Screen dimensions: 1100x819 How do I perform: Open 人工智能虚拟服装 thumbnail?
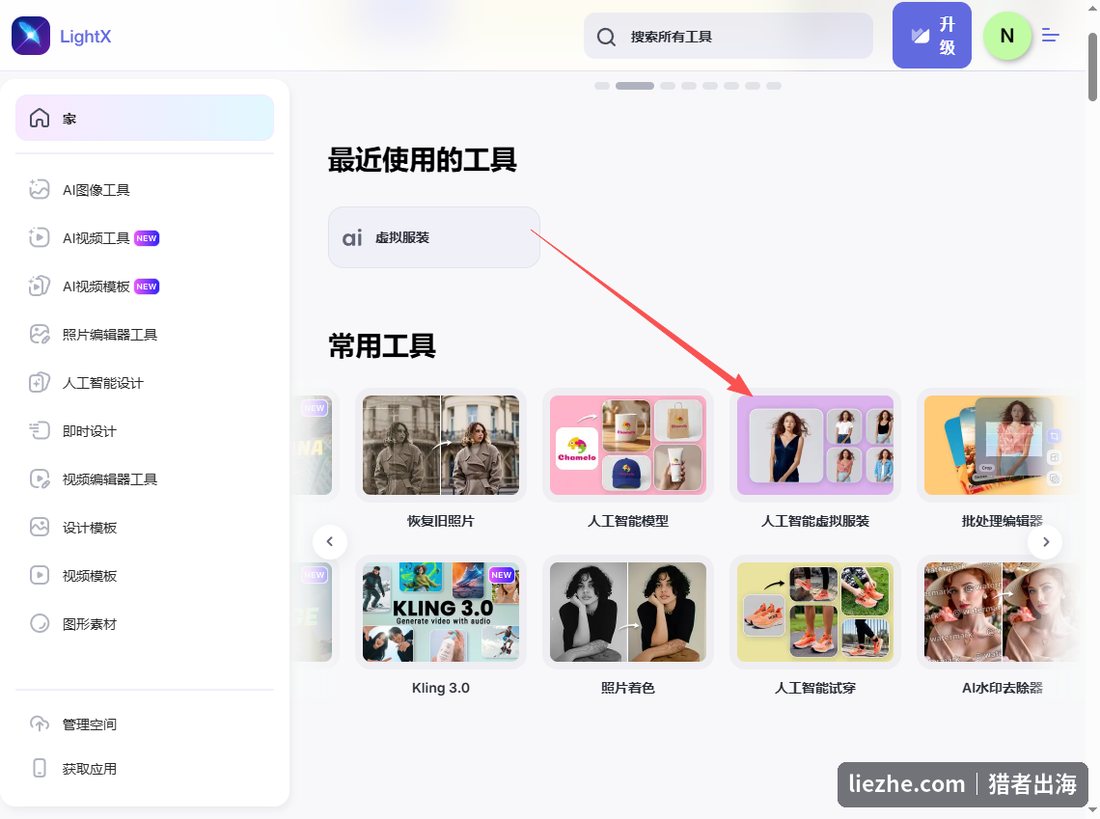click(x=815, y=445)
